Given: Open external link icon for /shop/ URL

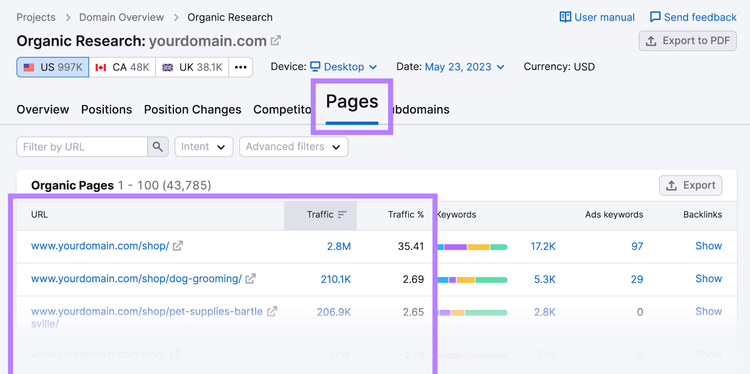Looking at the screenshot, I should 178,246.
